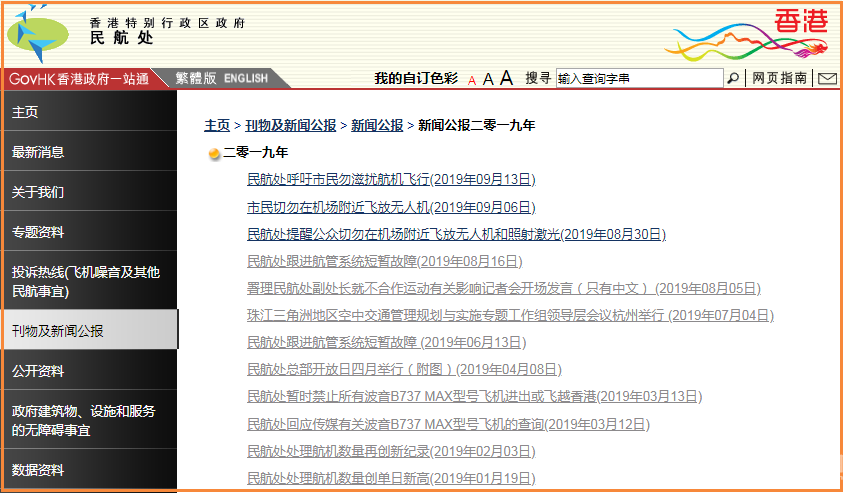Image resolution: width=844 pixels, height=493 pixels.
Task: Open 民航处处理航机数量创单日新高 release
Action: tap(391, 478)
